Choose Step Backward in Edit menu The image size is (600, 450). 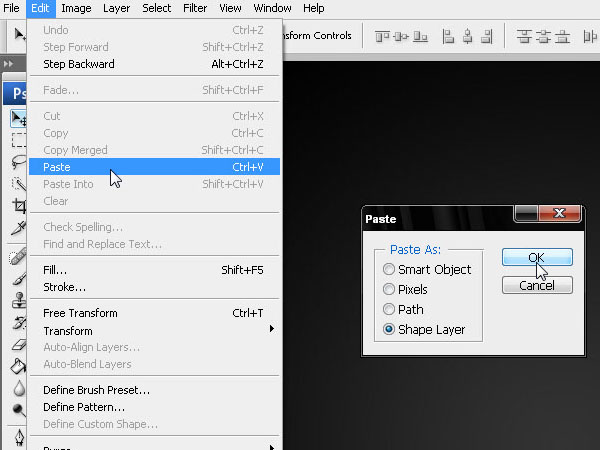(x=155, y=64)
